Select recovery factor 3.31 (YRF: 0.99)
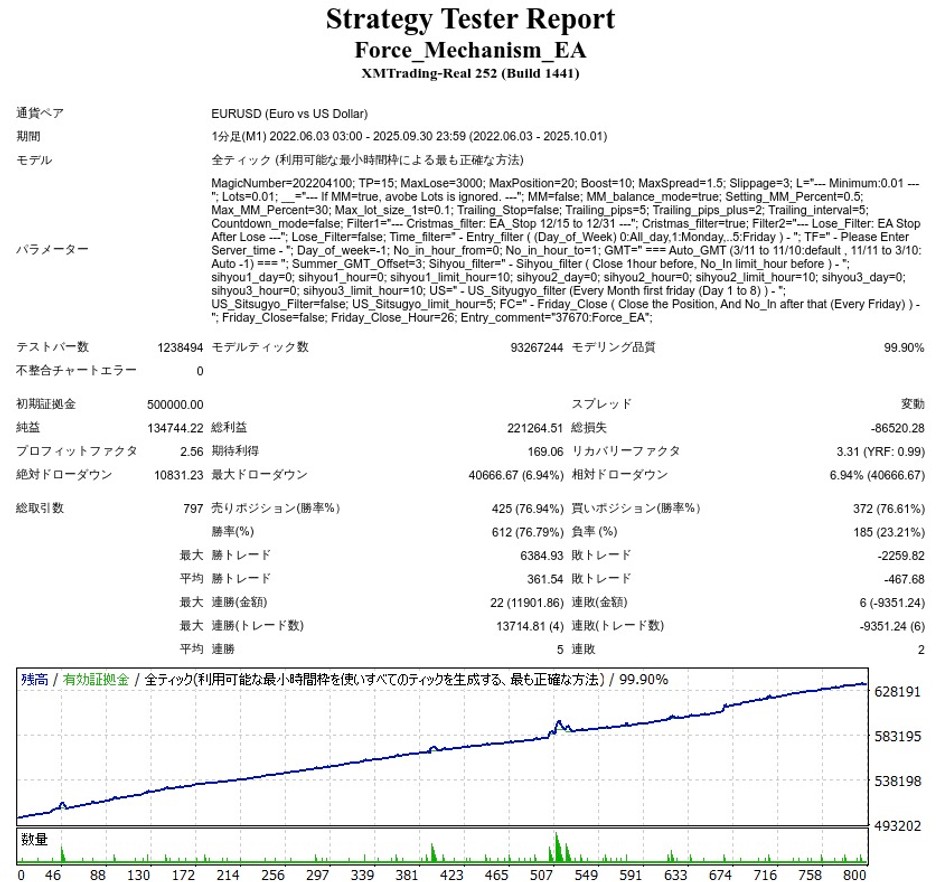The image size is (940, 882). click(880, 451)
